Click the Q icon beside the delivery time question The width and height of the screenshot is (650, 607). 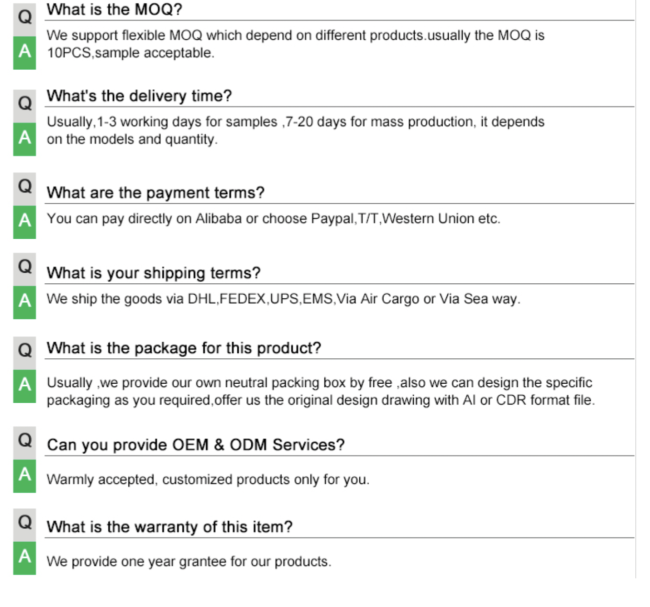(x=24, y=106)
